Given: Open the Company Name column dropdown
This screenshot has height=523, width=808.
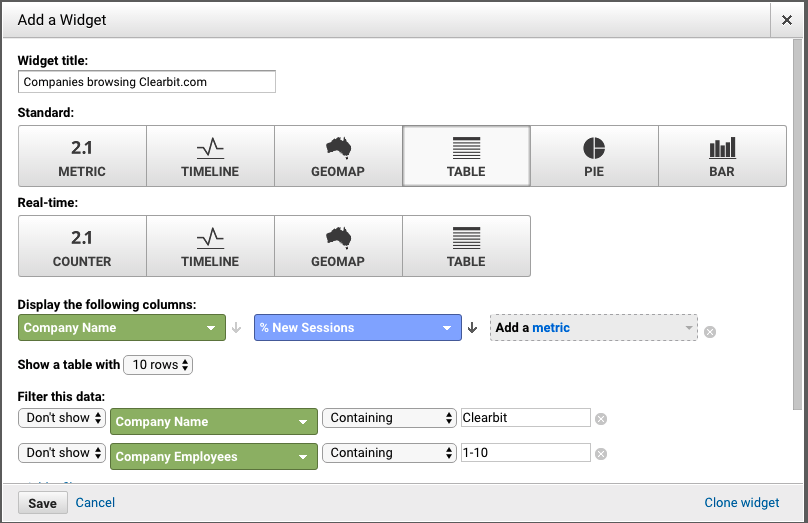Looking at the screenshot, I should pyautogui.click(x=122, y=328).
